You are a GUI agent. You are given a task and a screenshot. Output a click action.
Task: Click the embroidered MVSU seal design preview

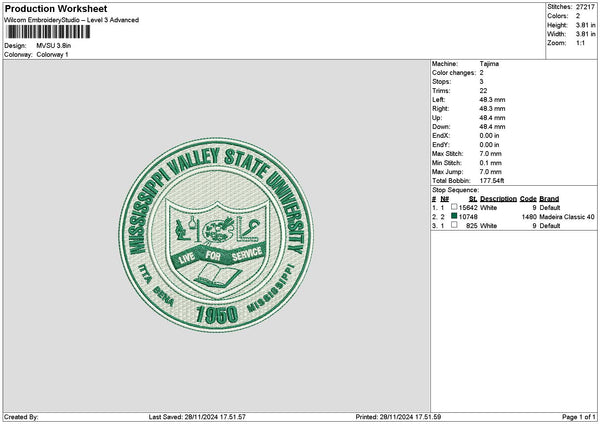click(x=216, y=235)
